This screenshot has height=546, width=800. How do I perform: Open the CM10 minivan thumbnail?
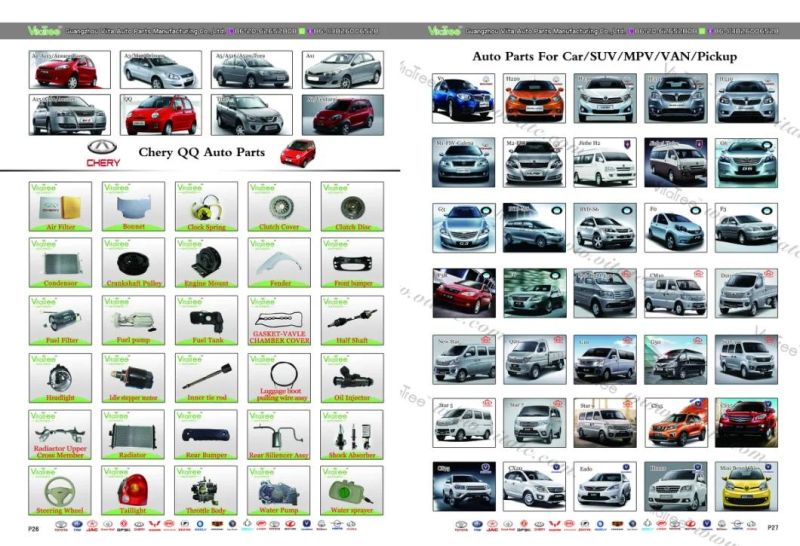tap(676, 293)
